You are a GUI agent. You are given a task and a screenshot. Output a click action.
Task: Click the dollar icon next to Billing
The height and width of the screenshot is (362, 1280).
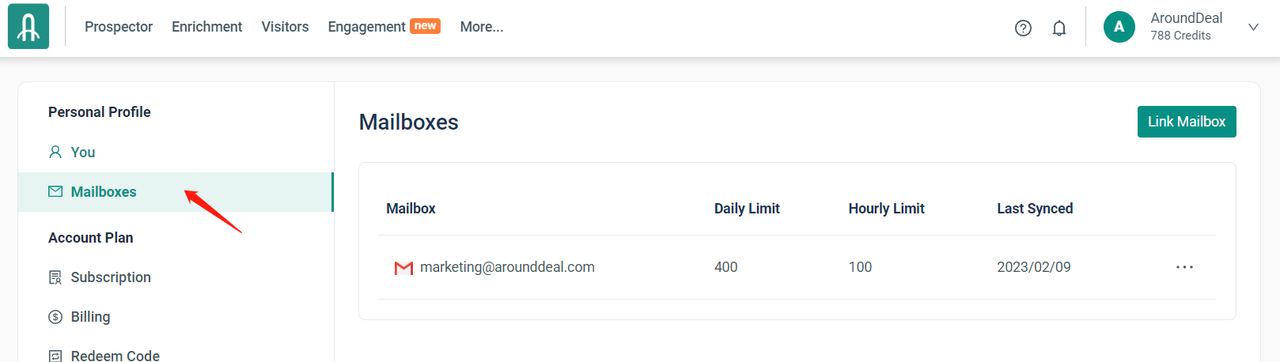(x=56, y=317)
